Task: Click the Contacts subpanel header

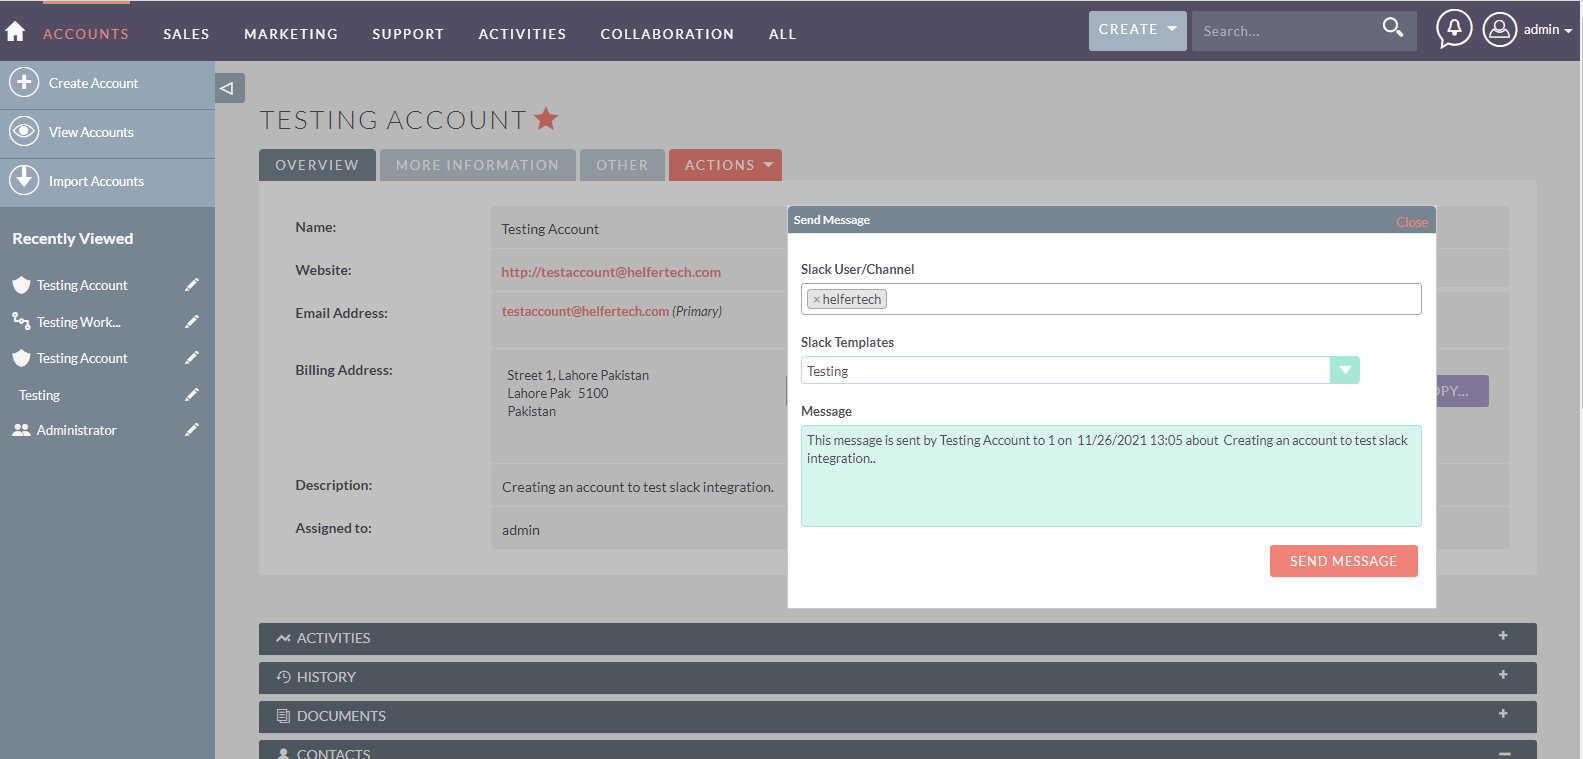Action: [x=897, y=750]
